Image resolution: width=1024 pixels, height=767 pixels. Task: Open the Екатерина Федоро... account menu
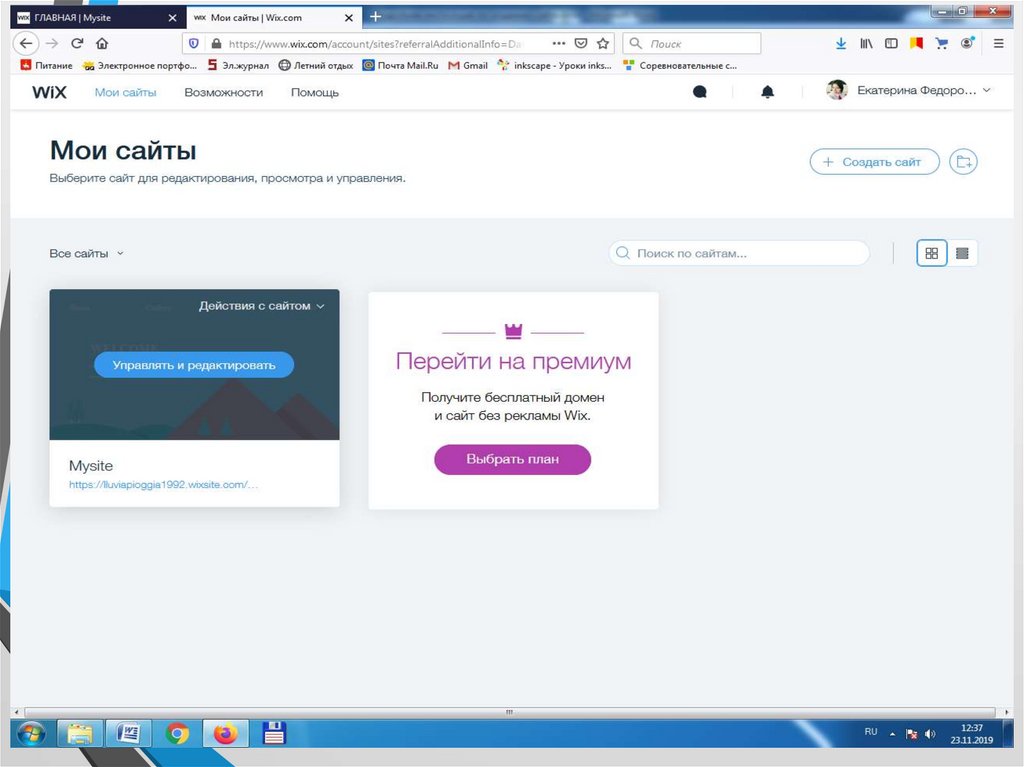coord(908,90)
